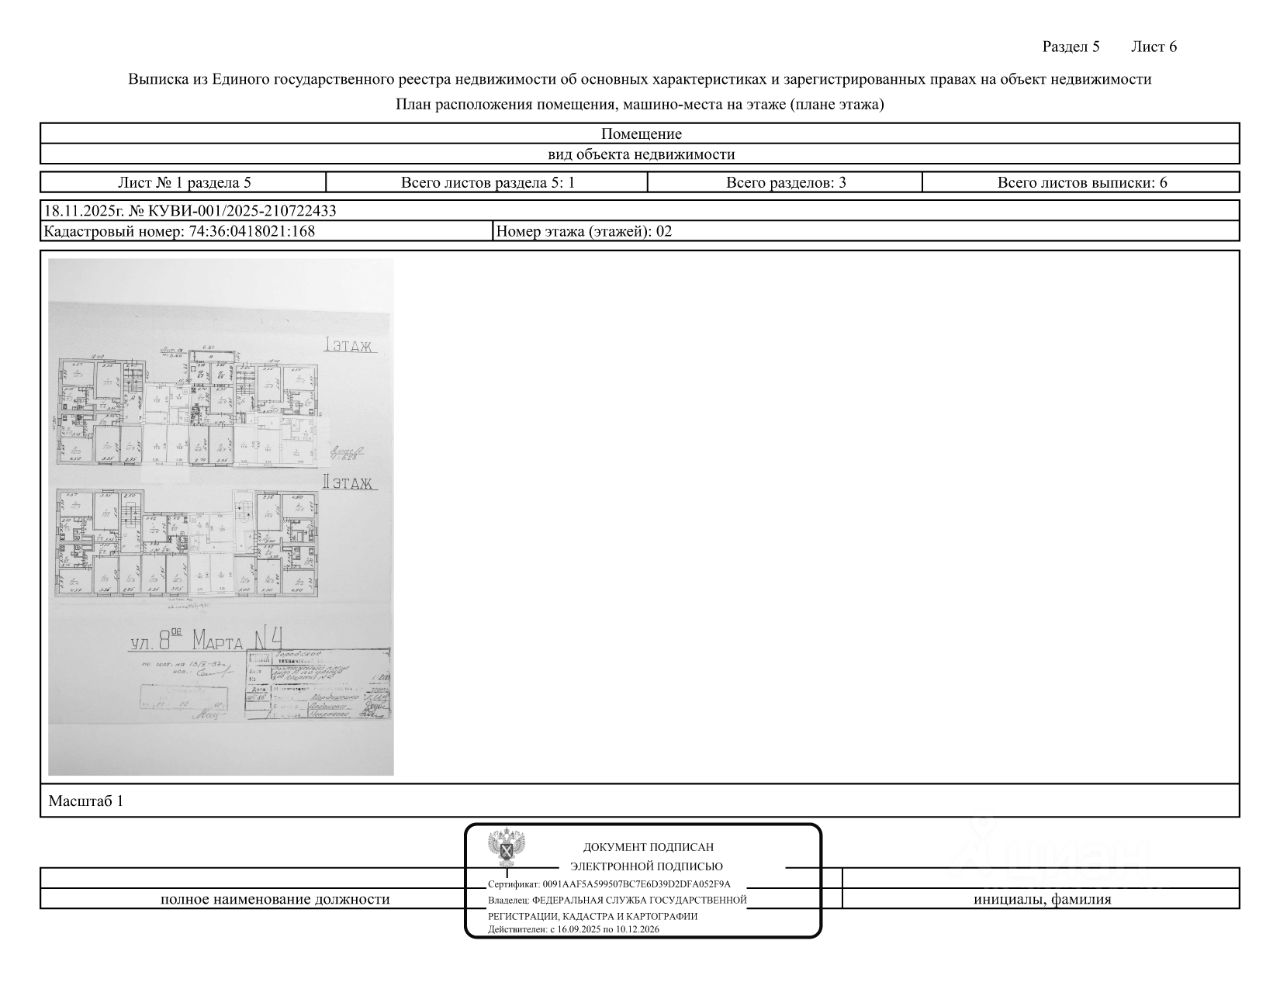Click the "ДОКУМЕНТ ПОДПИСАН" stamp heading

649,847
